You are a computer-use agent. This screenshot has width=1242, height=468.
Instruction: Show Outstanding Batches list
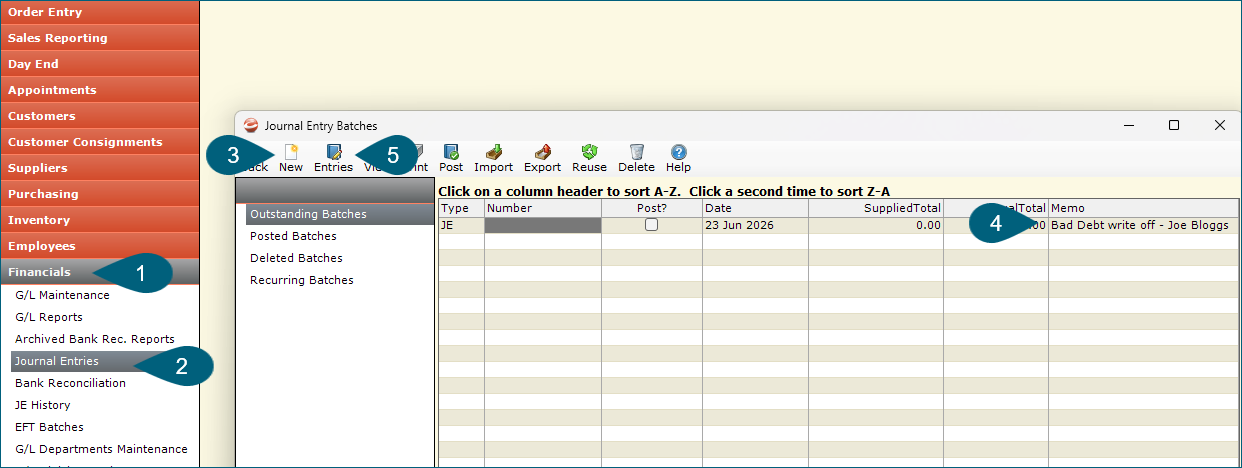click(339, 214)
